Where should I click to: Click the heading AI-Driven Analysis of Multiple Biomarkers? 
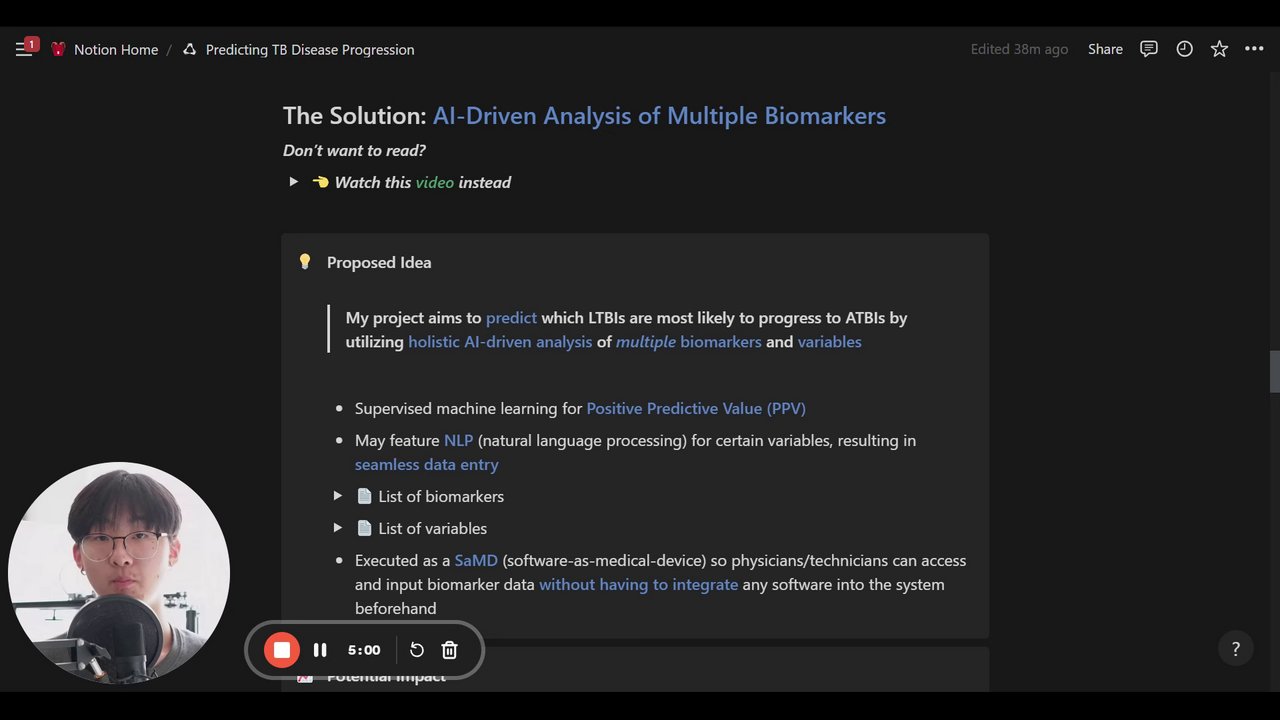[659, 115]
